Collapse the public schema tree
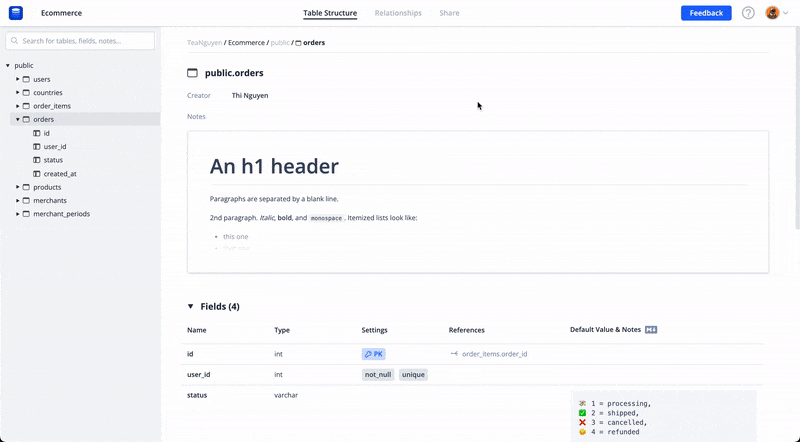The image size is (800, 442). pyautogui.click(x=8, y=65)
